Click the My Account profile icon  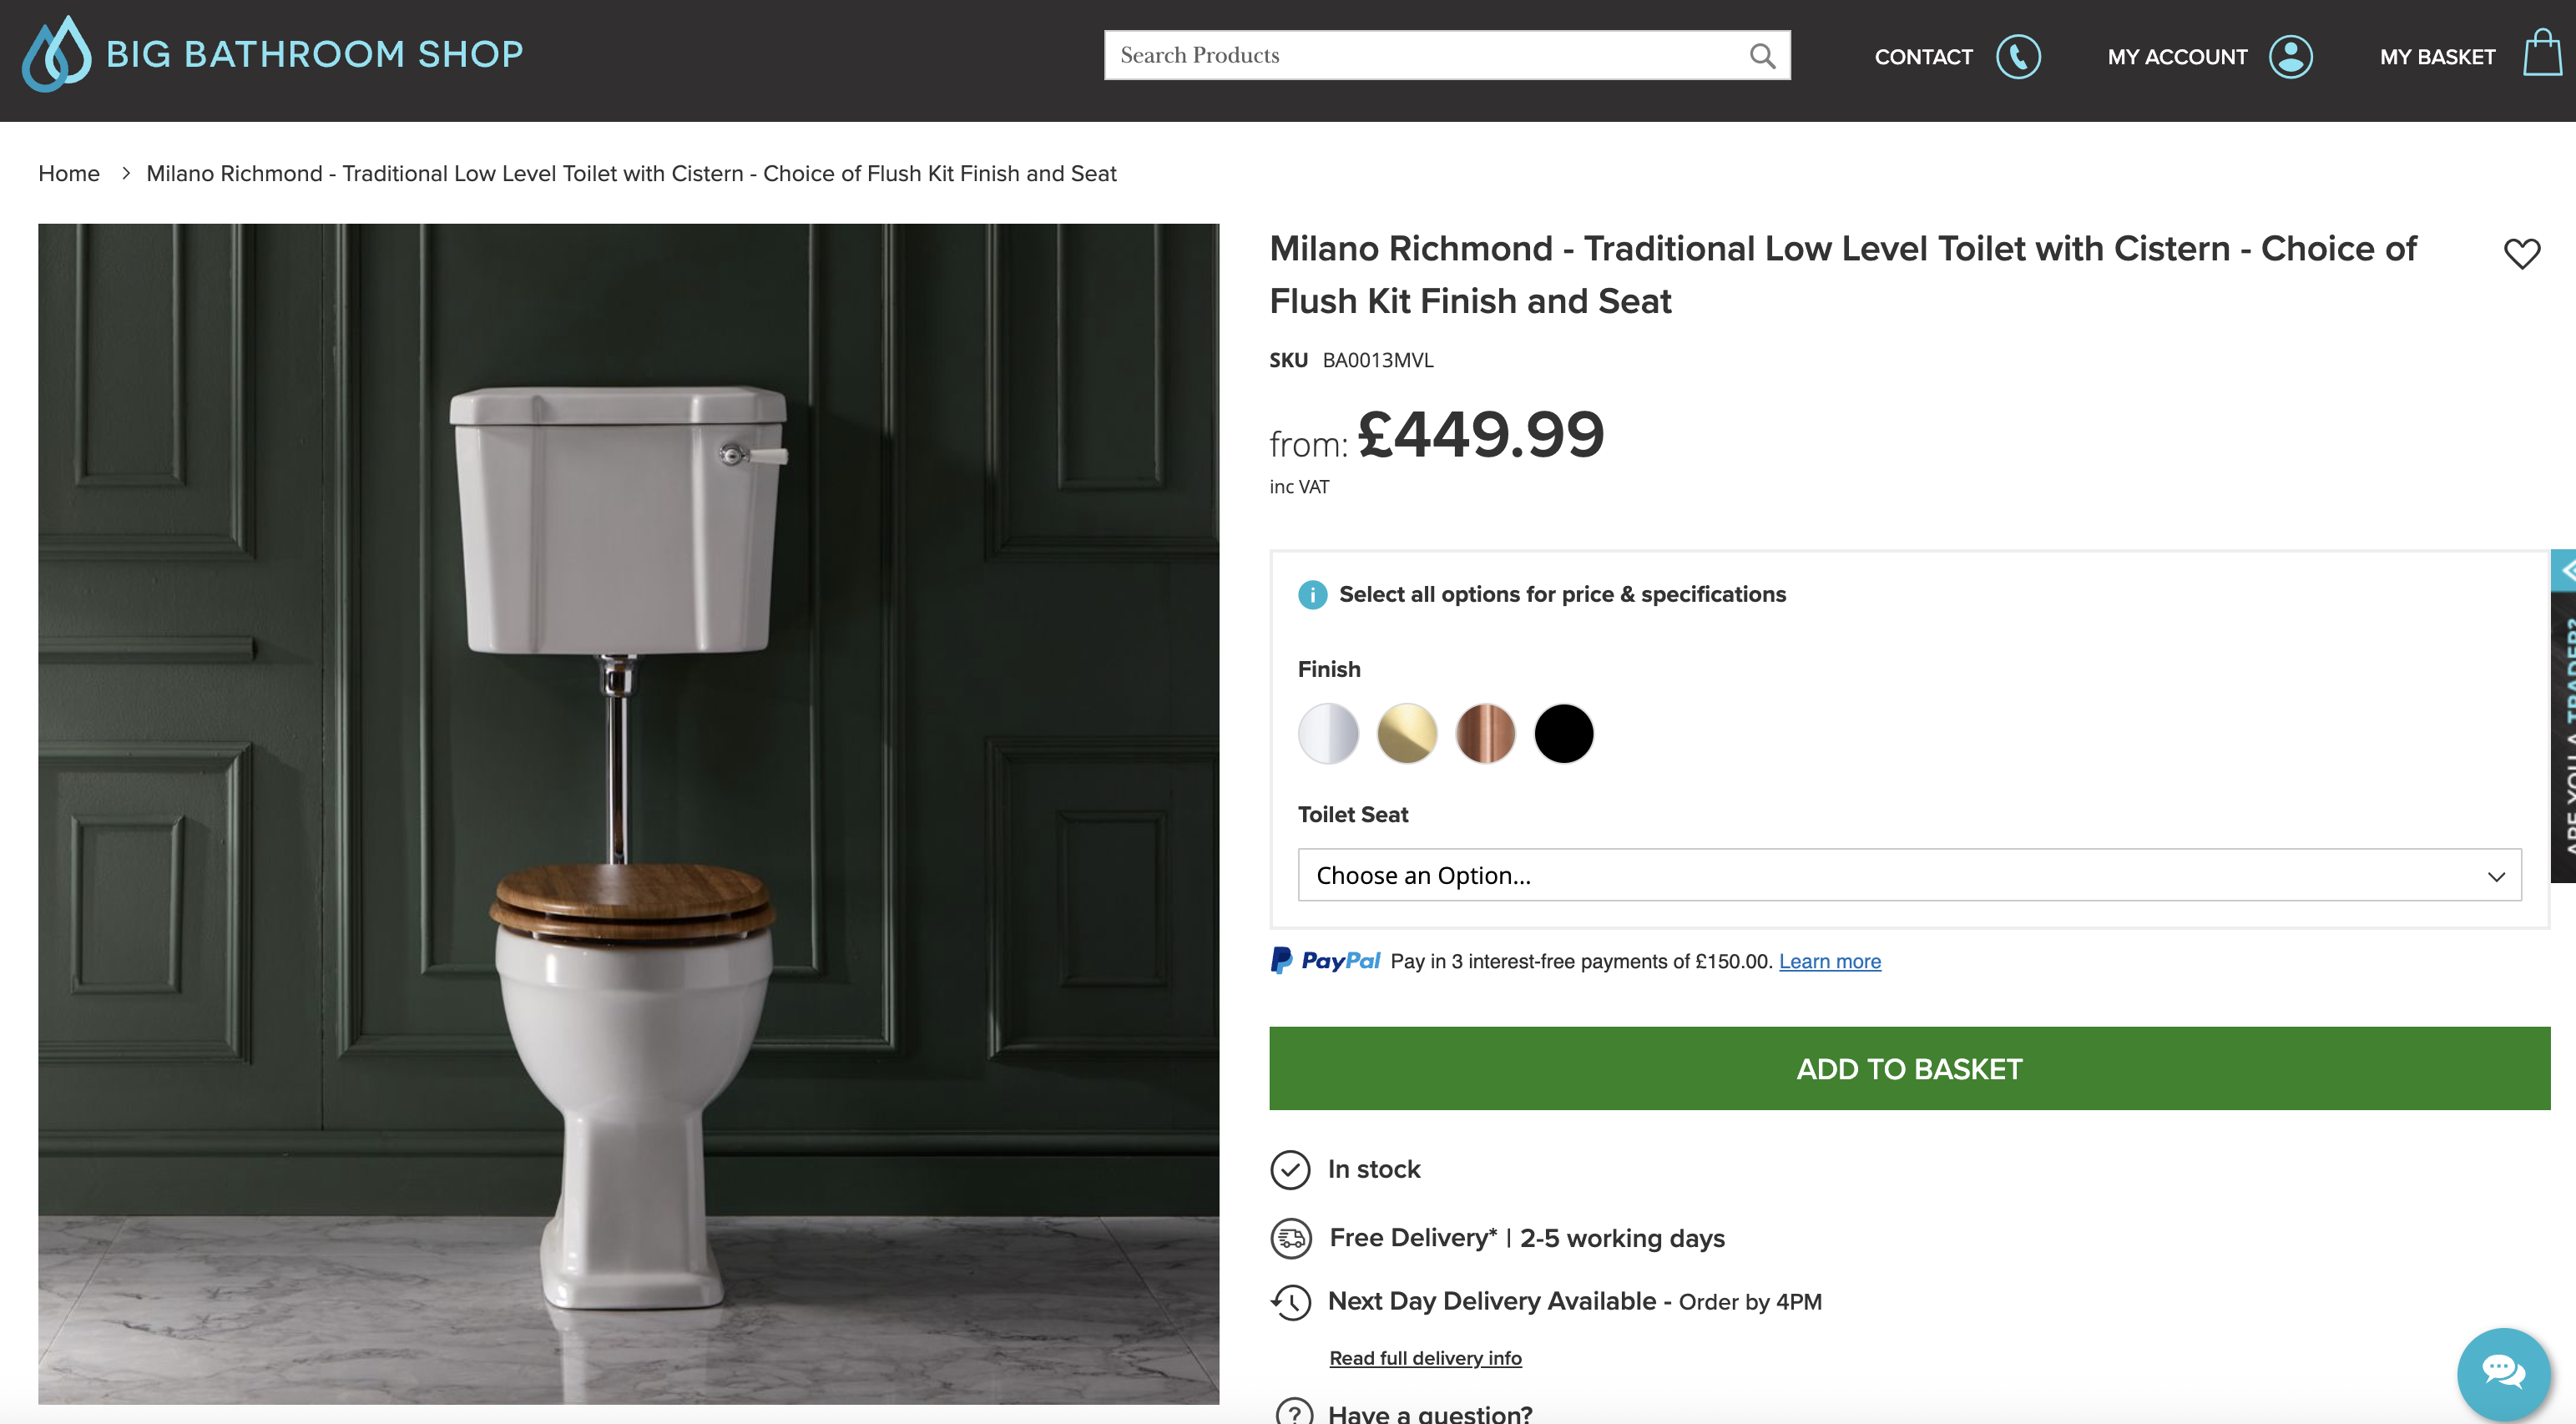pos(2290,57)
